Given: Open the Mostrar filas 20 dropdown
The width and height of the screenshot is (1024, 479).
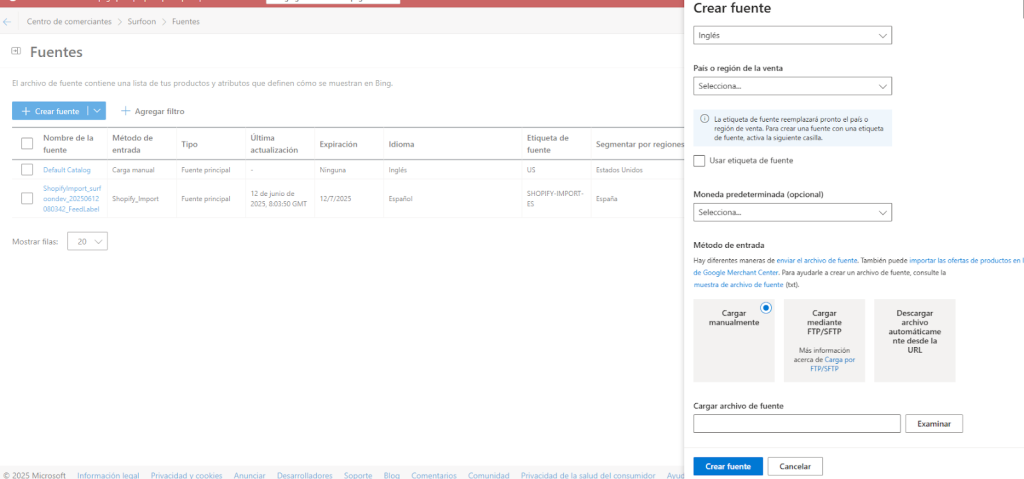Looking at the screenshot, I should pyautogui.click(x=87, y=241).
